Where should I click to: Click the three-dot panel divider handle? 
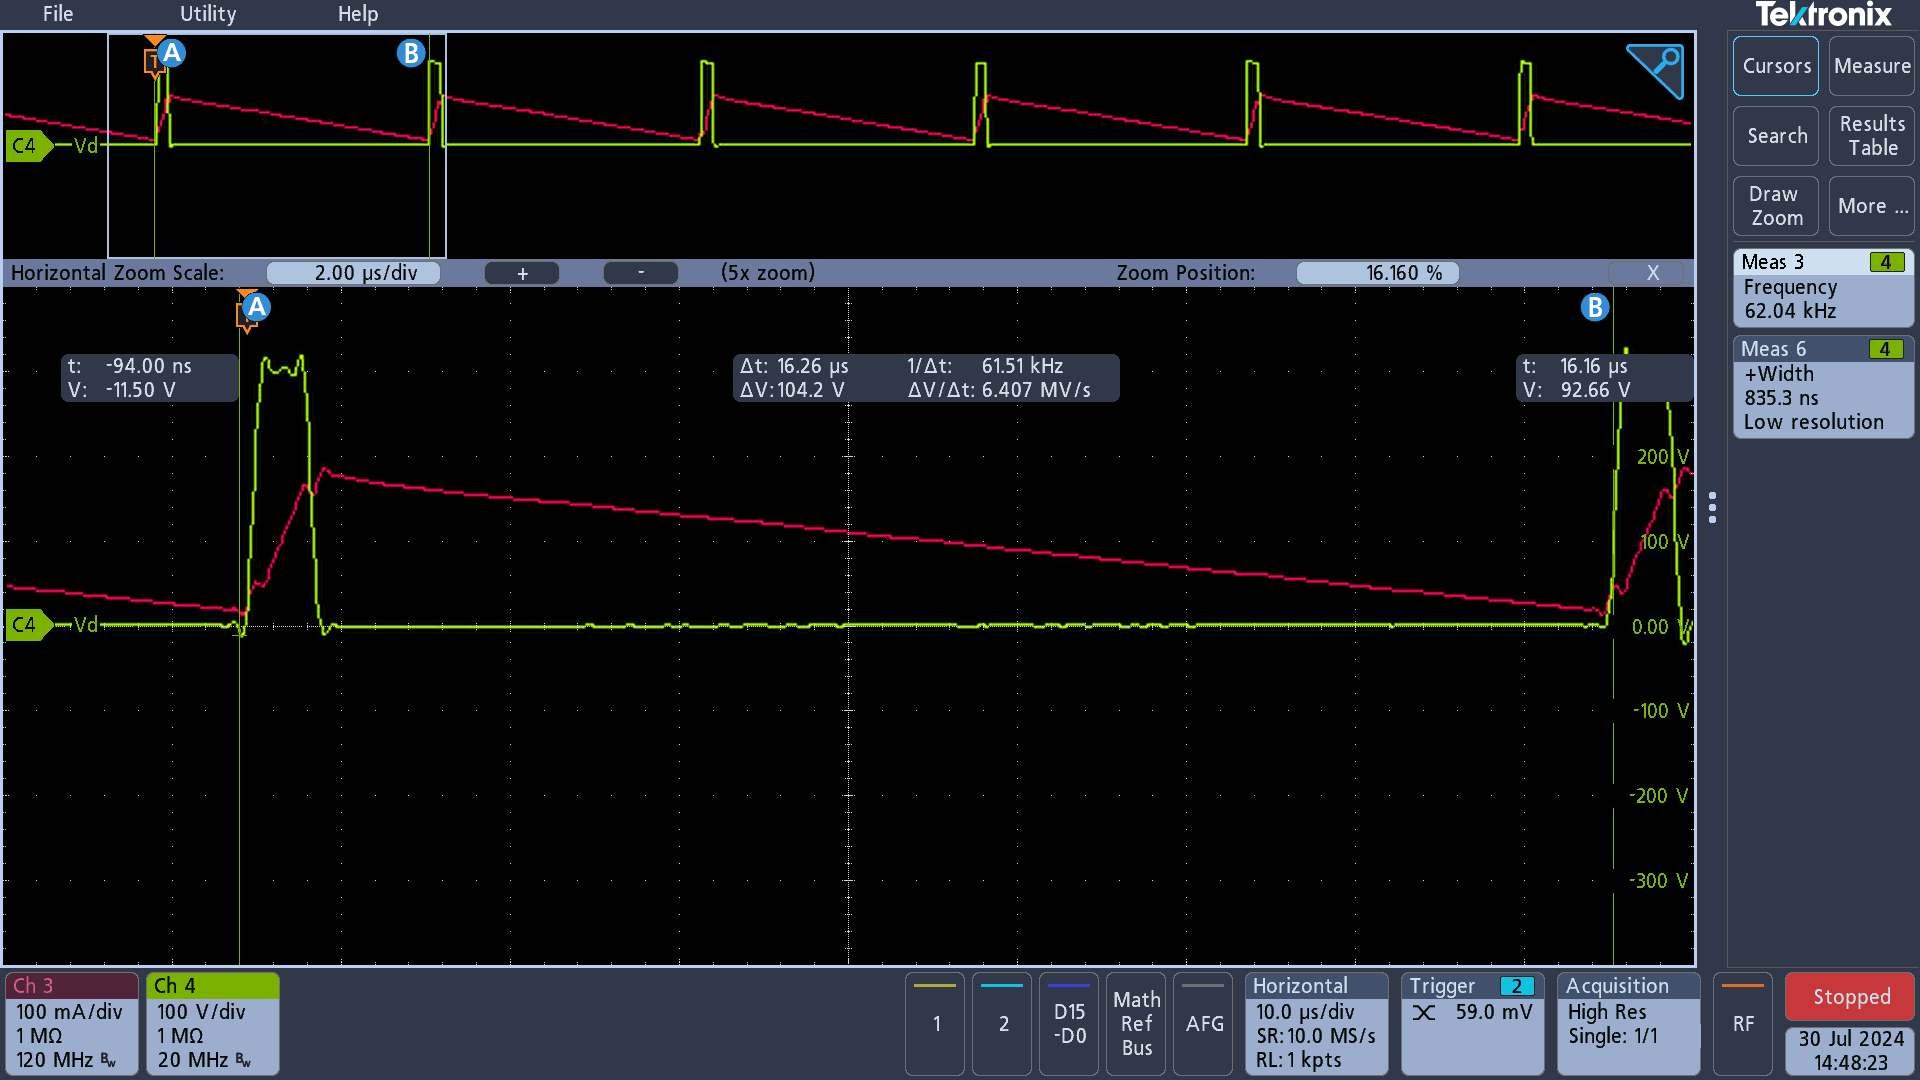(1713, 507)
